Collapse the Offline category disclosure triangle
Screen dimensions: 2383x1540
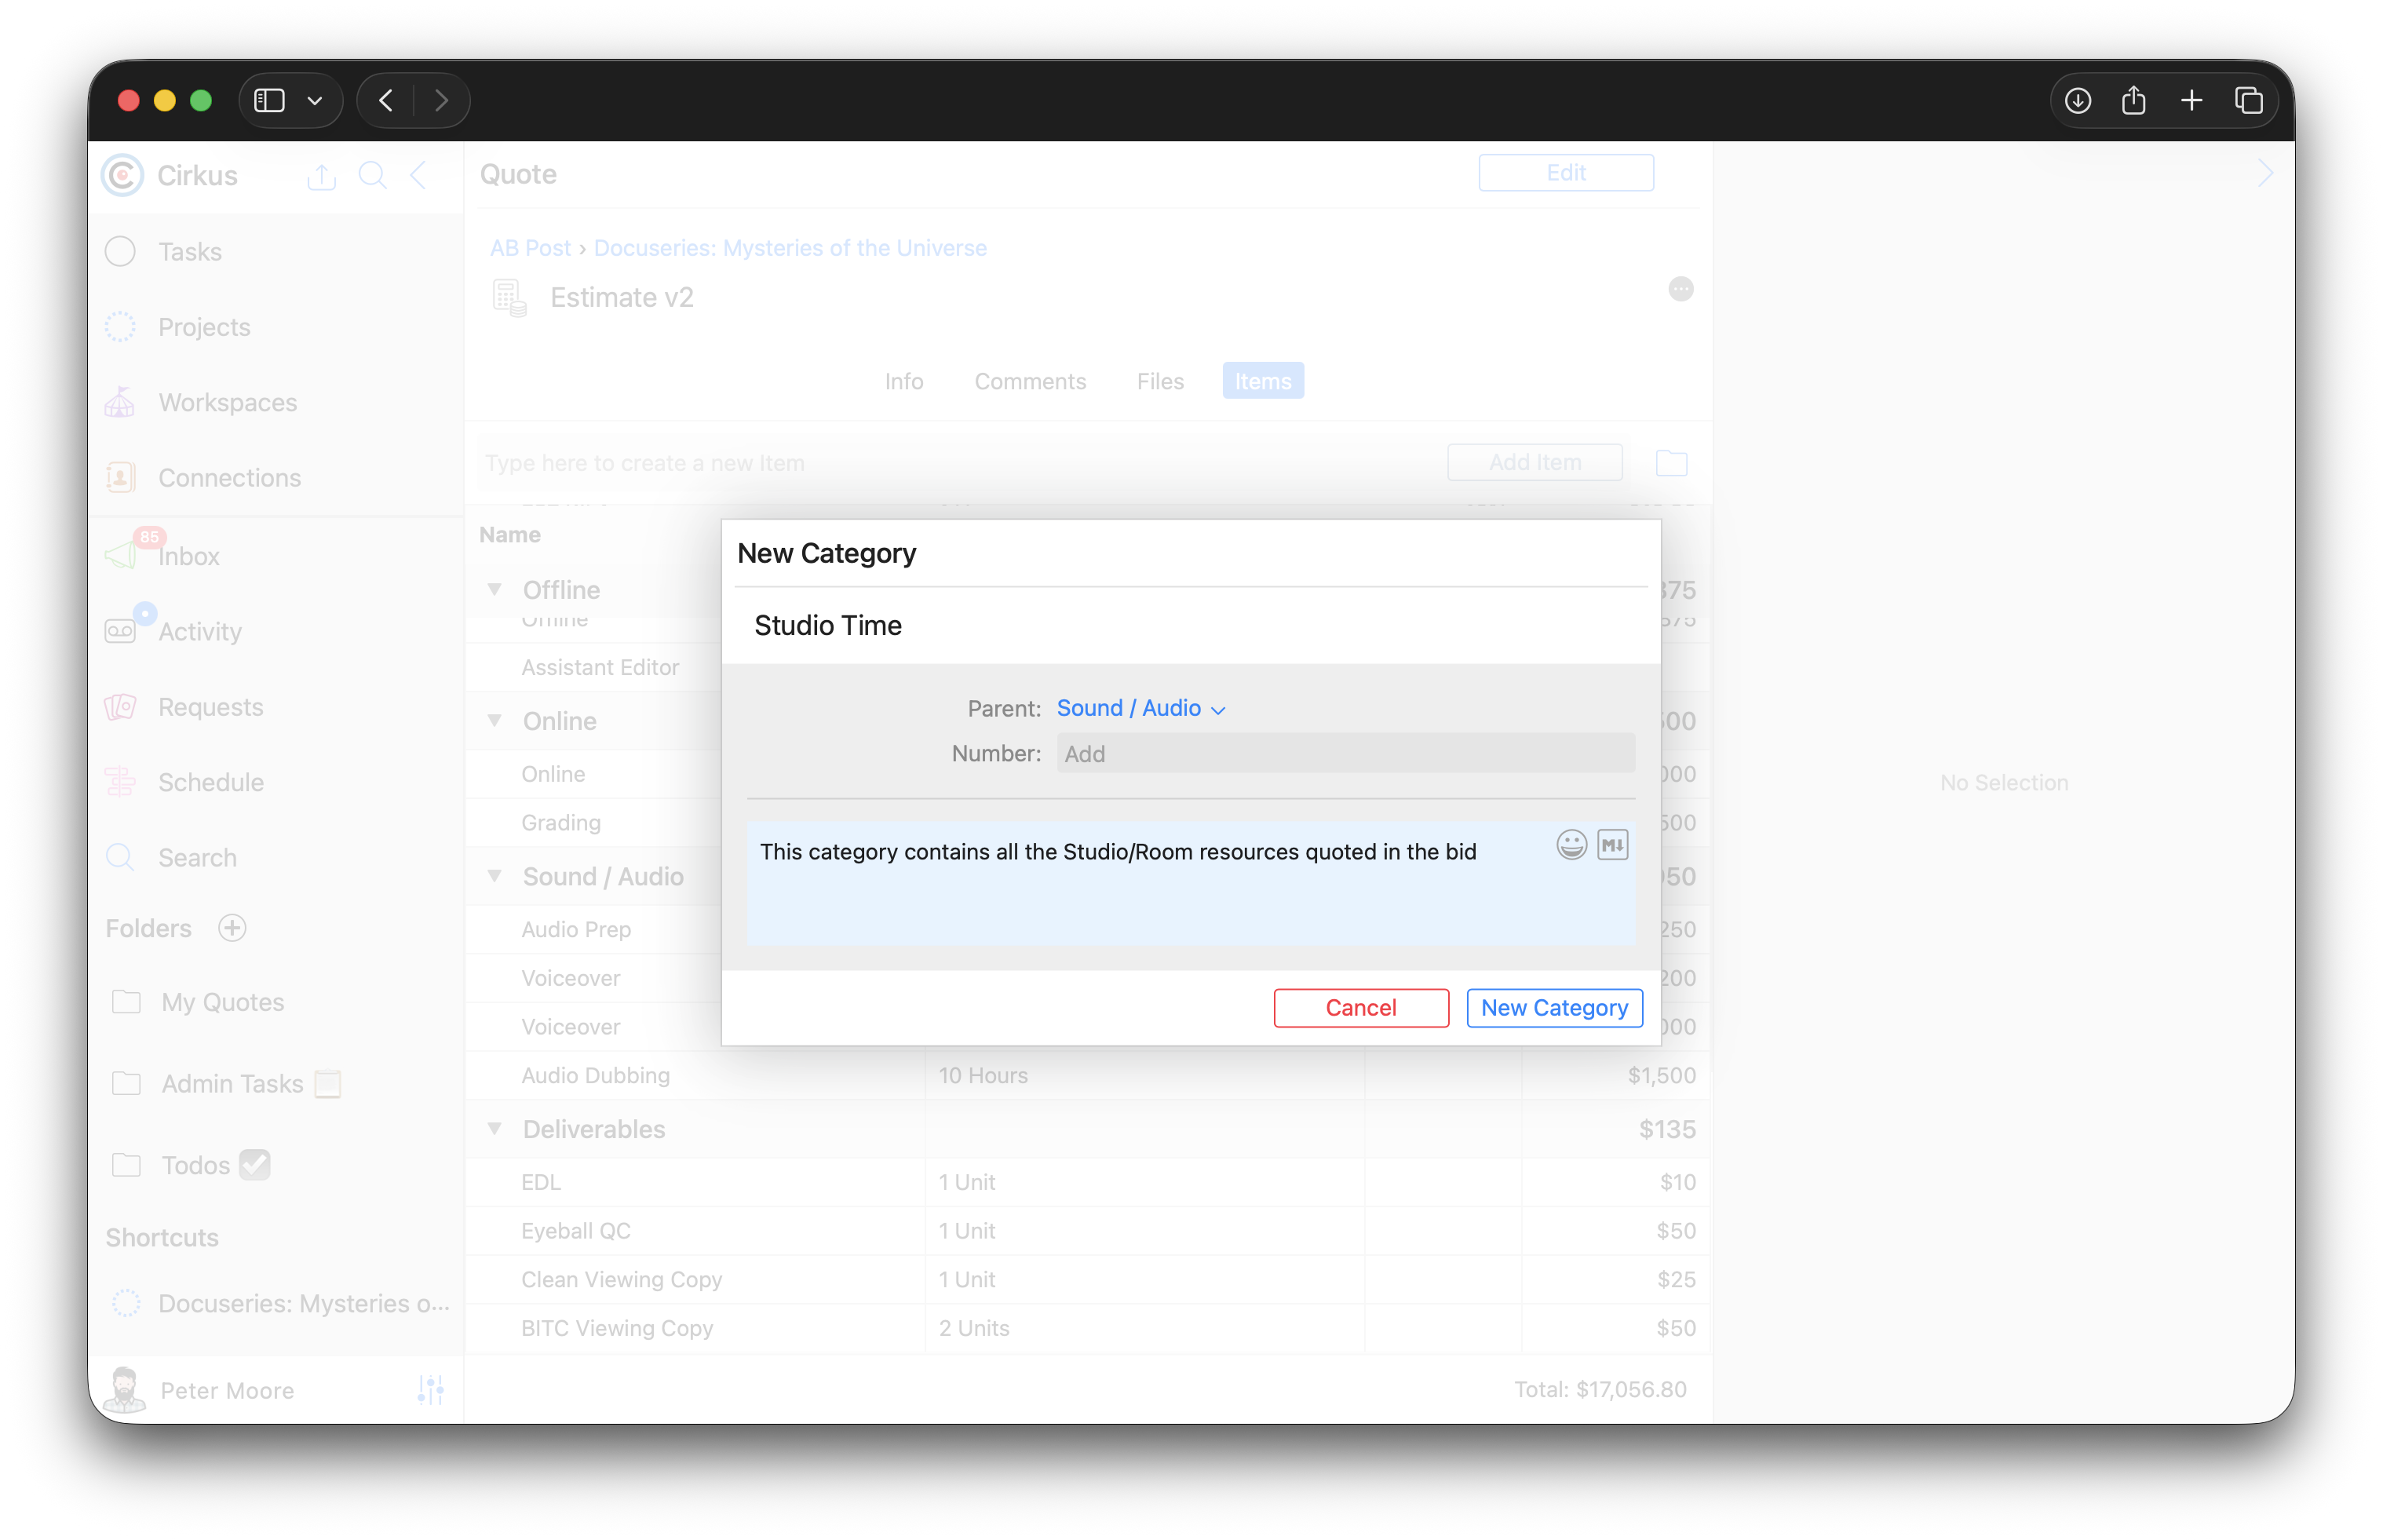[x=494, y=589]
